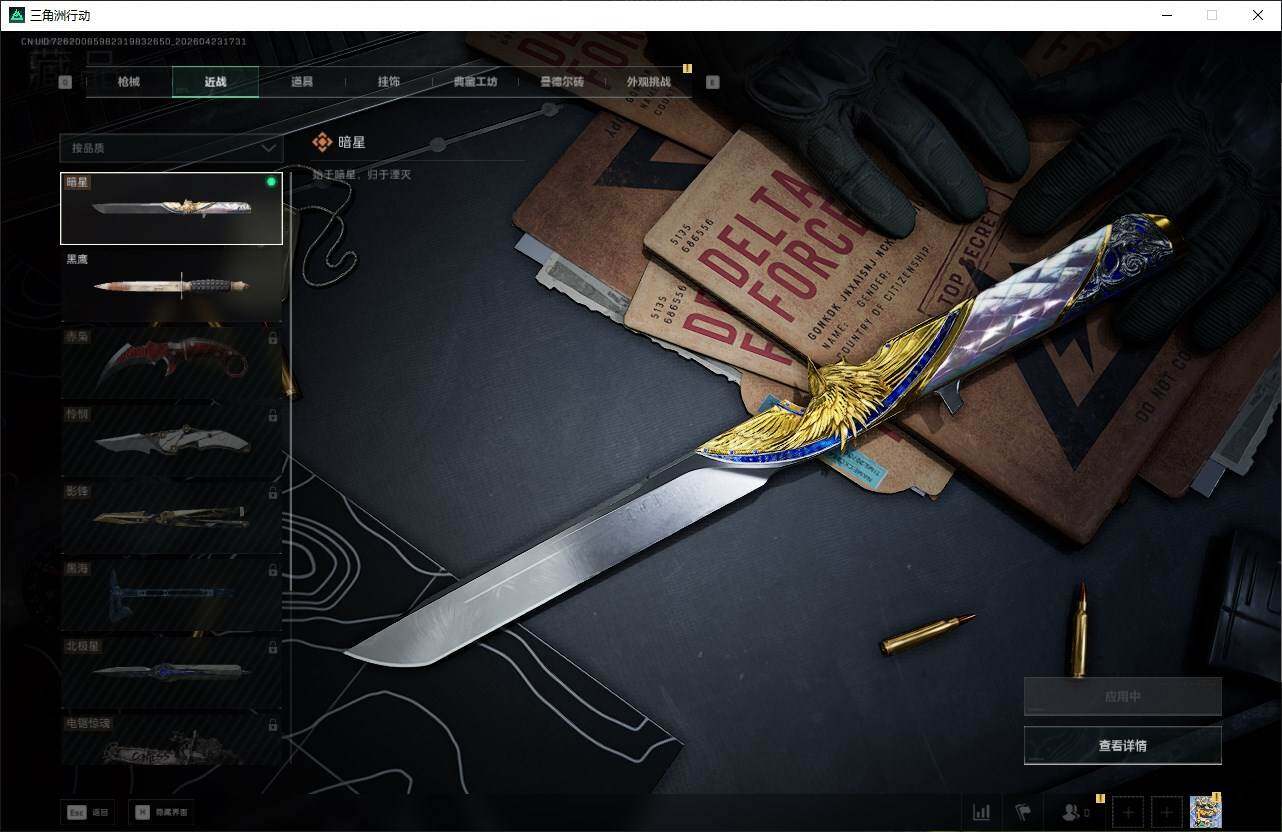Open the 外观挑战 tab
The width and height of the screenshot is (1282, 832).
pos(648,82)
